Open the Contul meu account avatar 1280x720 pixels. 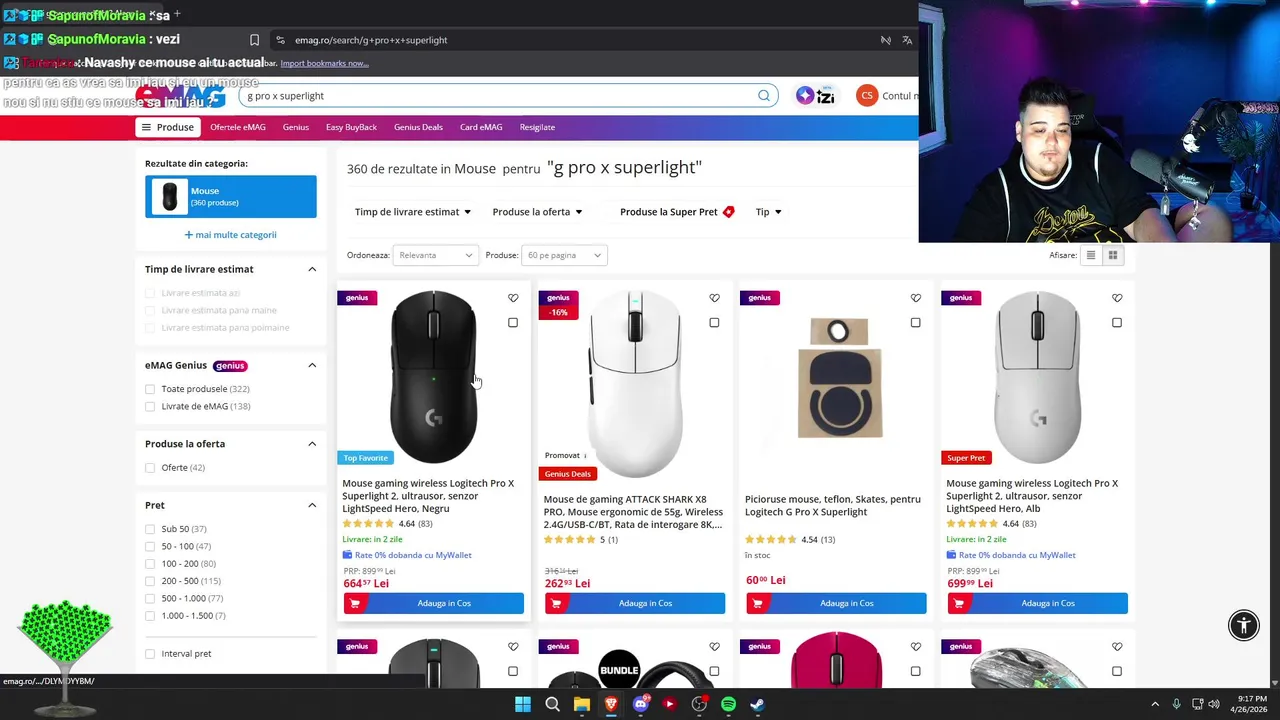click(x=867, y=96)
